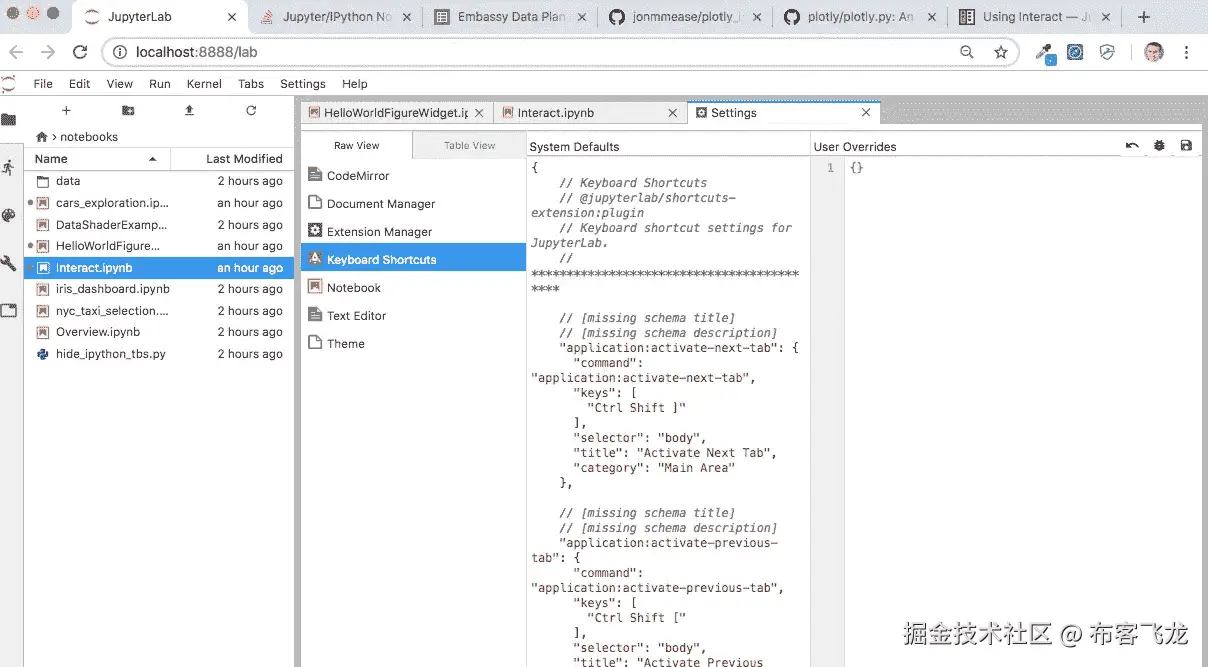
Task: Open the running sessions sidebar icon
Action: [x=8, y=167]
